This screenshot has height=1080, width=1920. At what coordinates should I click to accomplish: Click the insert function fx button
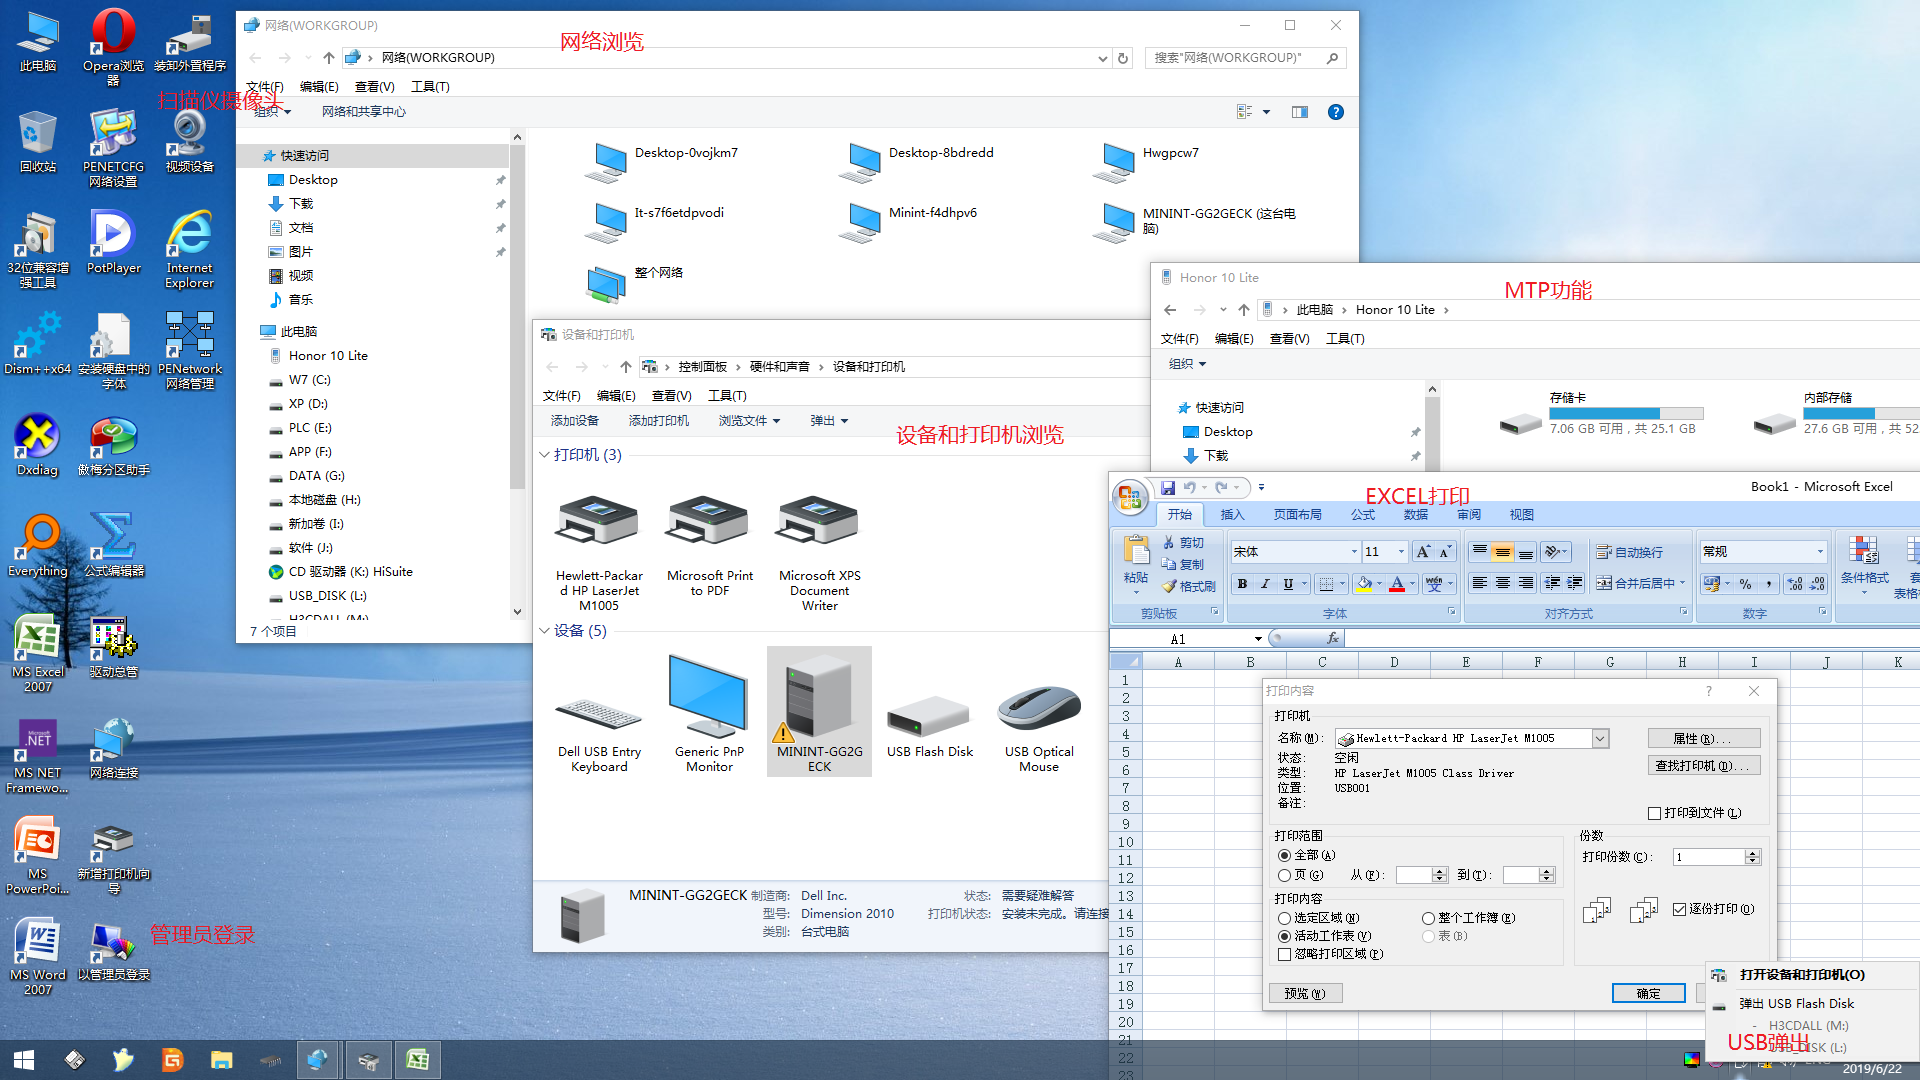coord(1333,638)
